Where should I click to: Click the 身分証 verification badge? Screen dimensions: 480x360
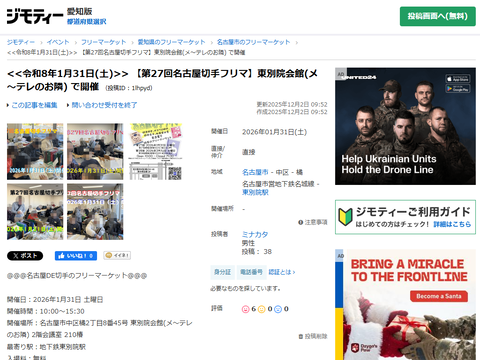[222, 272]
